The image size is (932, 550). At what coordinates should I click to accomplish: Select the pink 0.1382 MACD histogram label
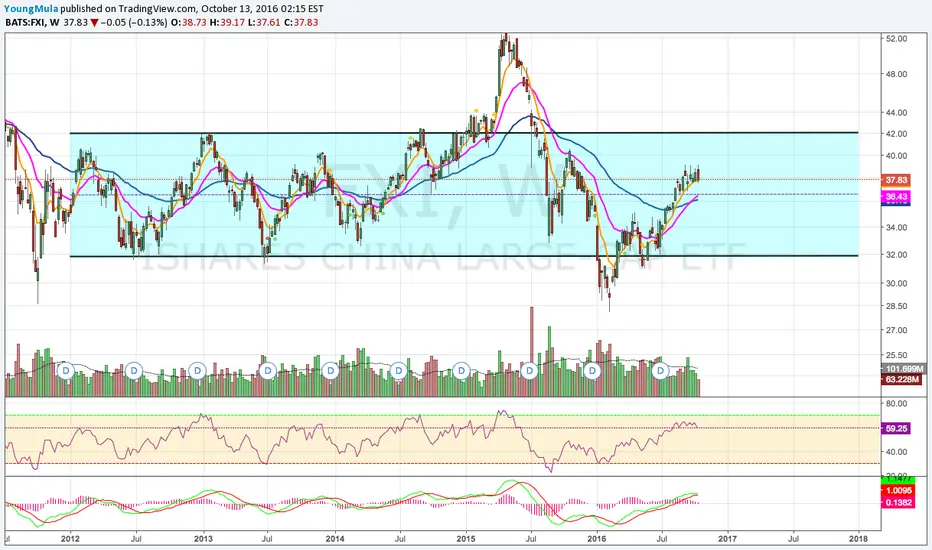tap(898, 502)
